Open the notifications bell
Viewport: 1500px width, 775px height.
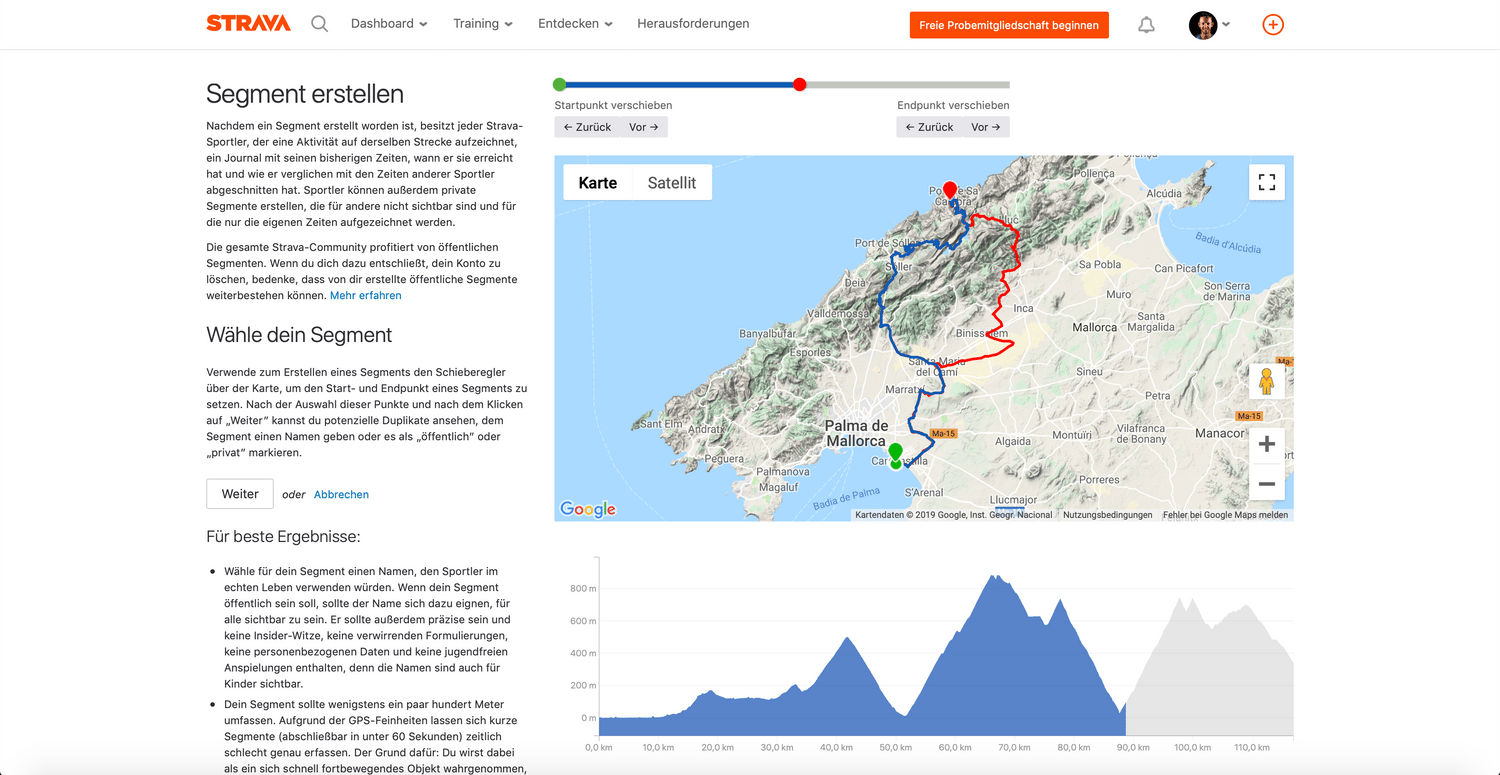pyautogui.click(x=1147, y=25)
